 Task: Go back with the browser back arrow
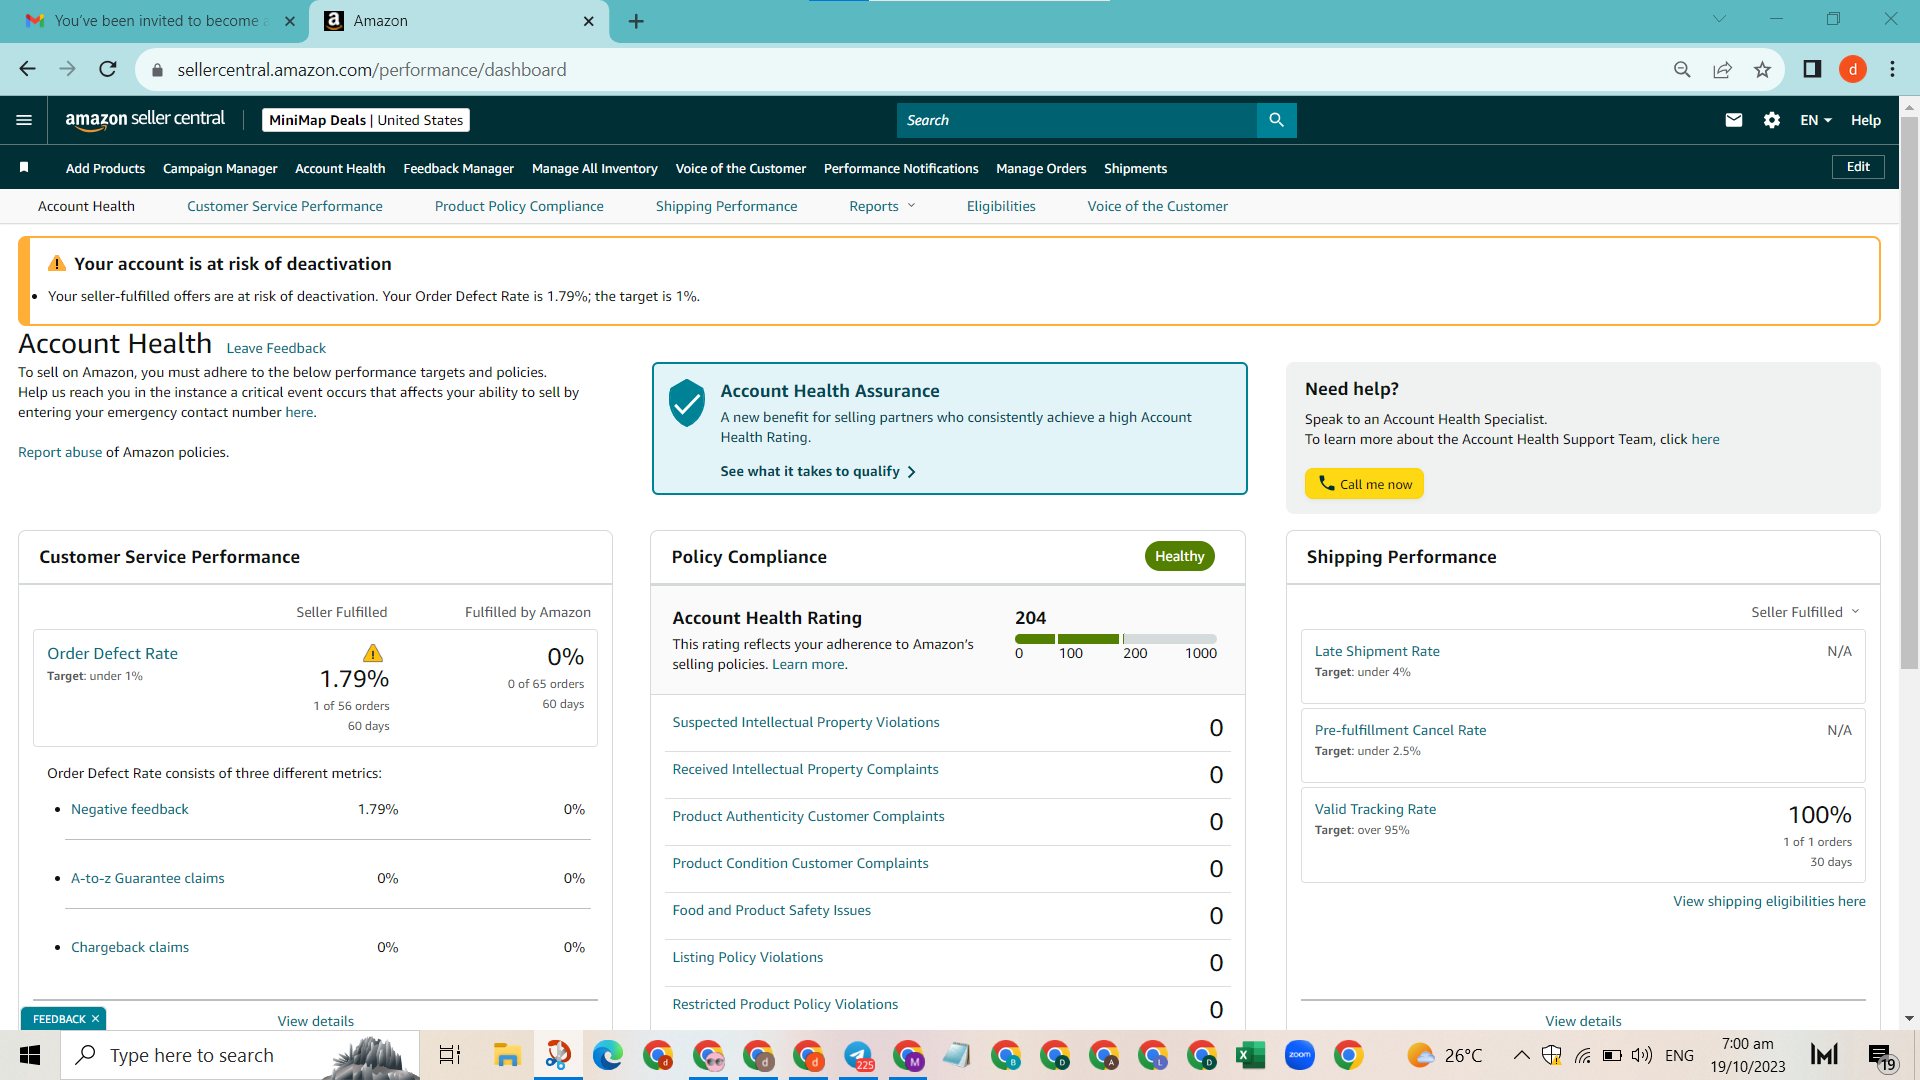tap(28, 69)
